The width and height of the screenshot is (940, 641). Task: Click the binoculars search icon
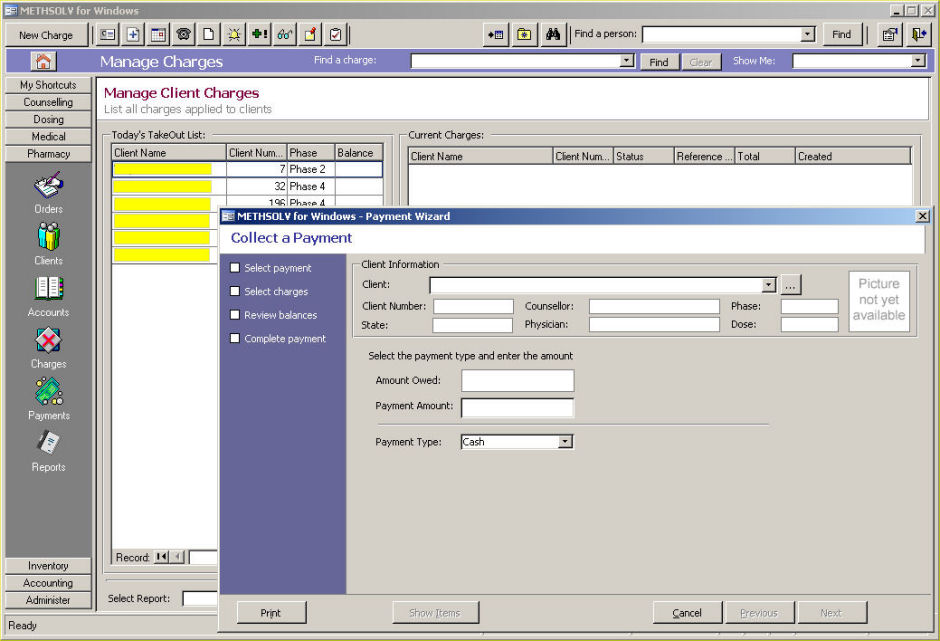552,35
